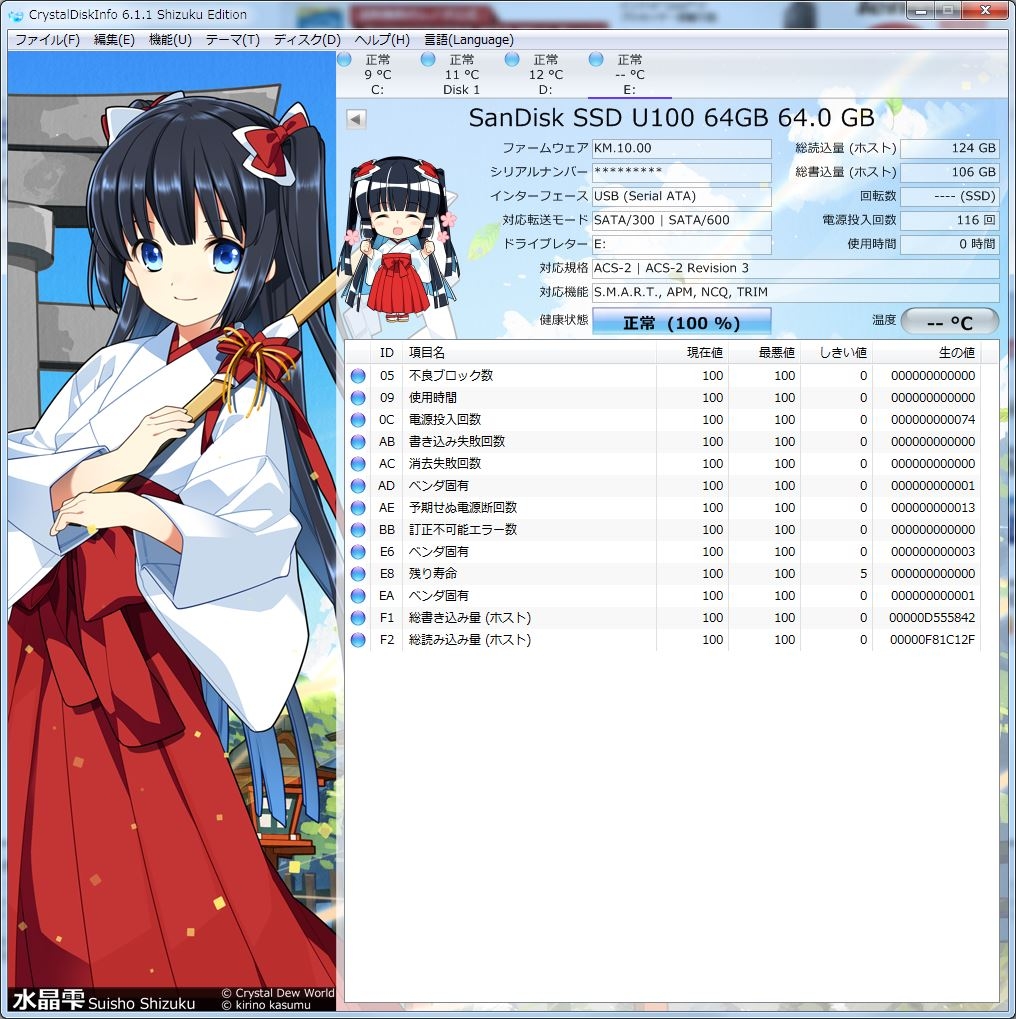
Task: Click the total host reads value 124 GB
Action: click(949, 148)
